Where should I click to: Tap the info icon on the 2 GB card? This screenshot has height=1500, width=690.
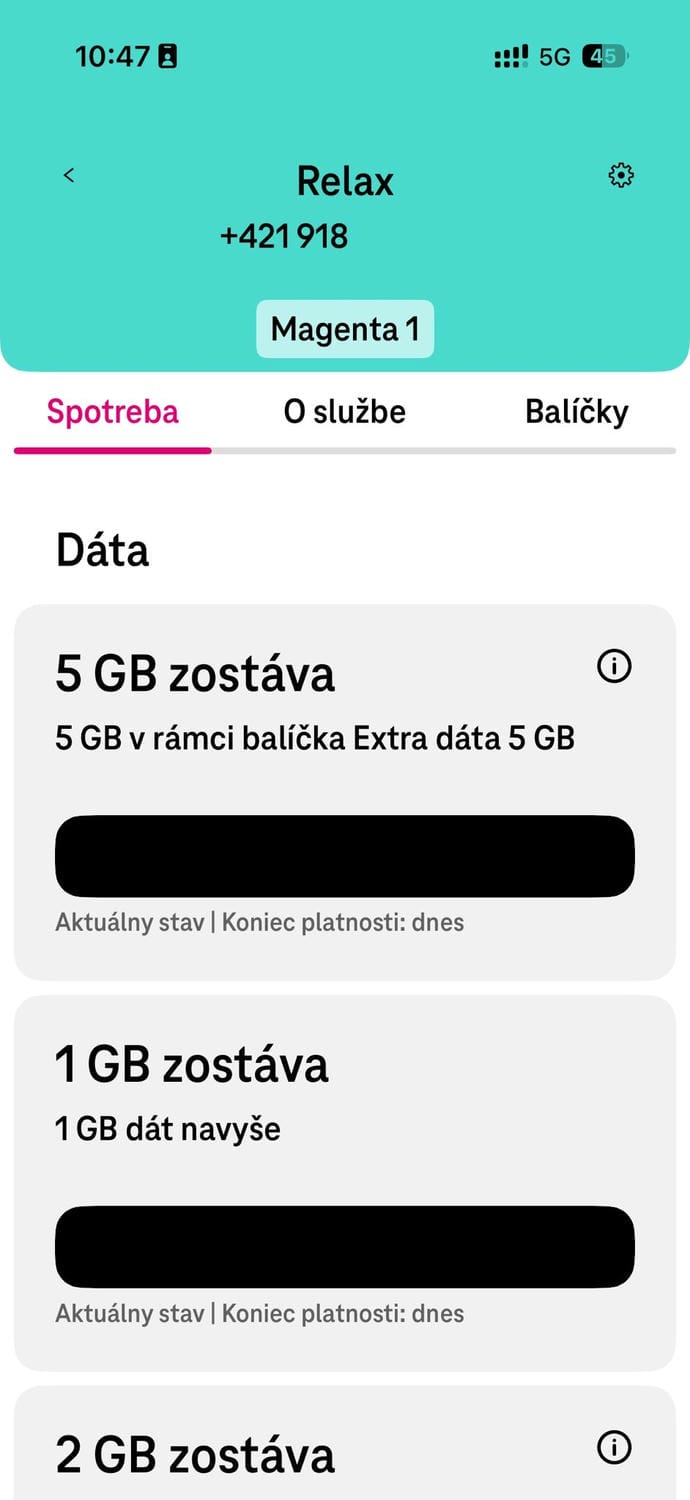pyautogui.click(x=615, y=1446)
